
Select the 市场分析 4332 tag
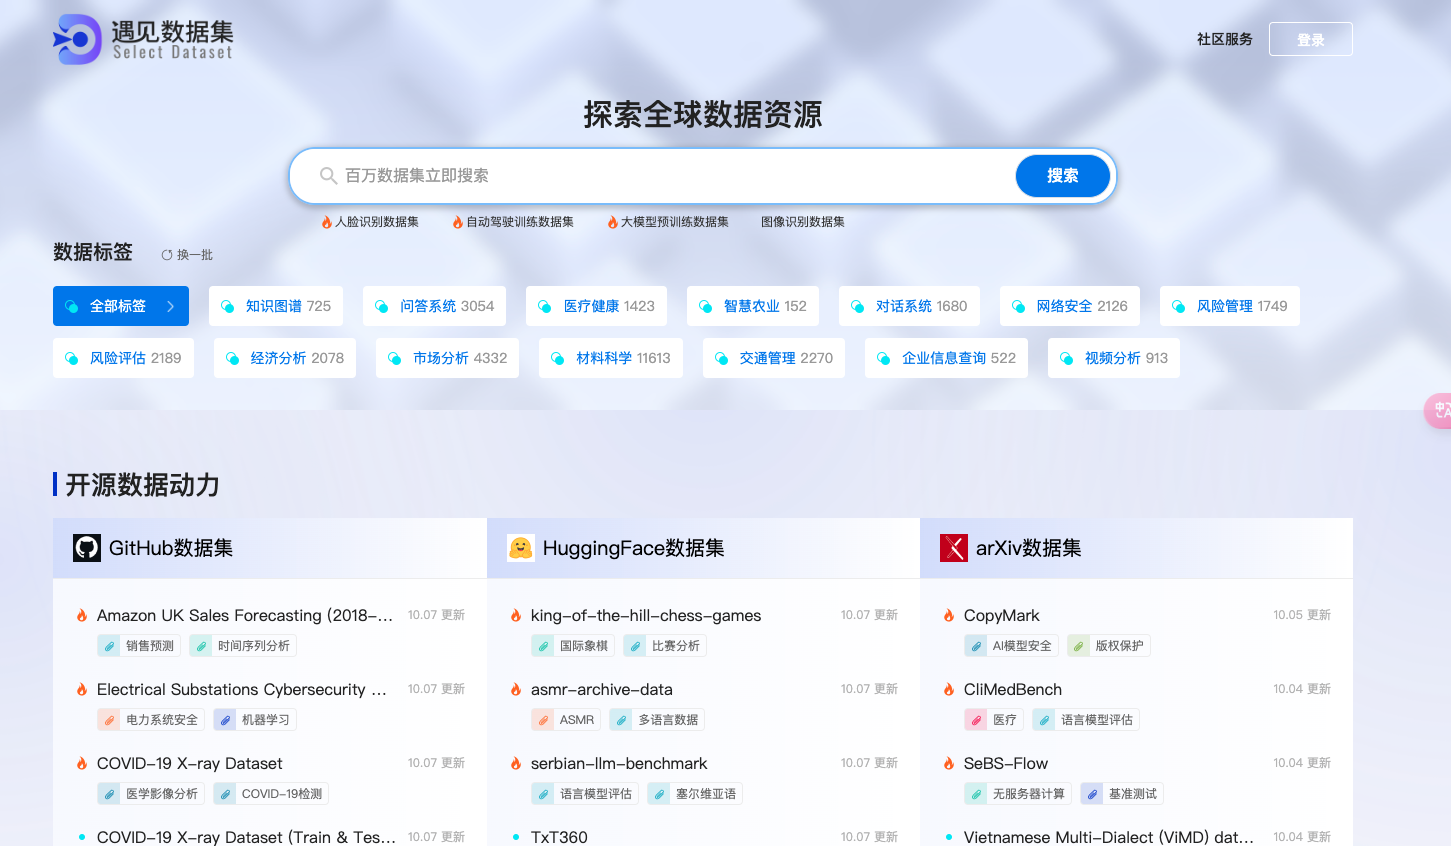447,358
